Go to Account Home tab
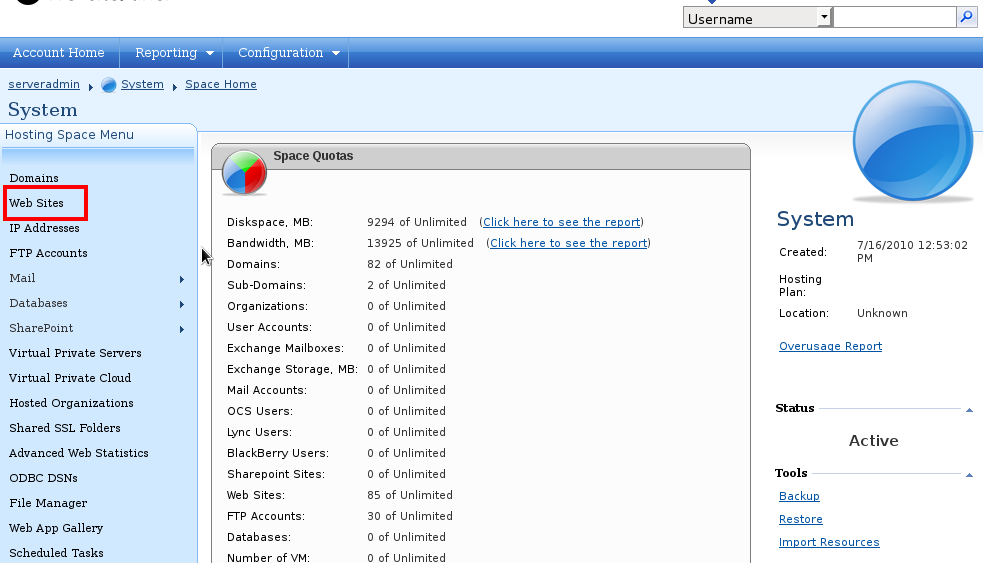The image size is (983, 563). pos(59,53)
